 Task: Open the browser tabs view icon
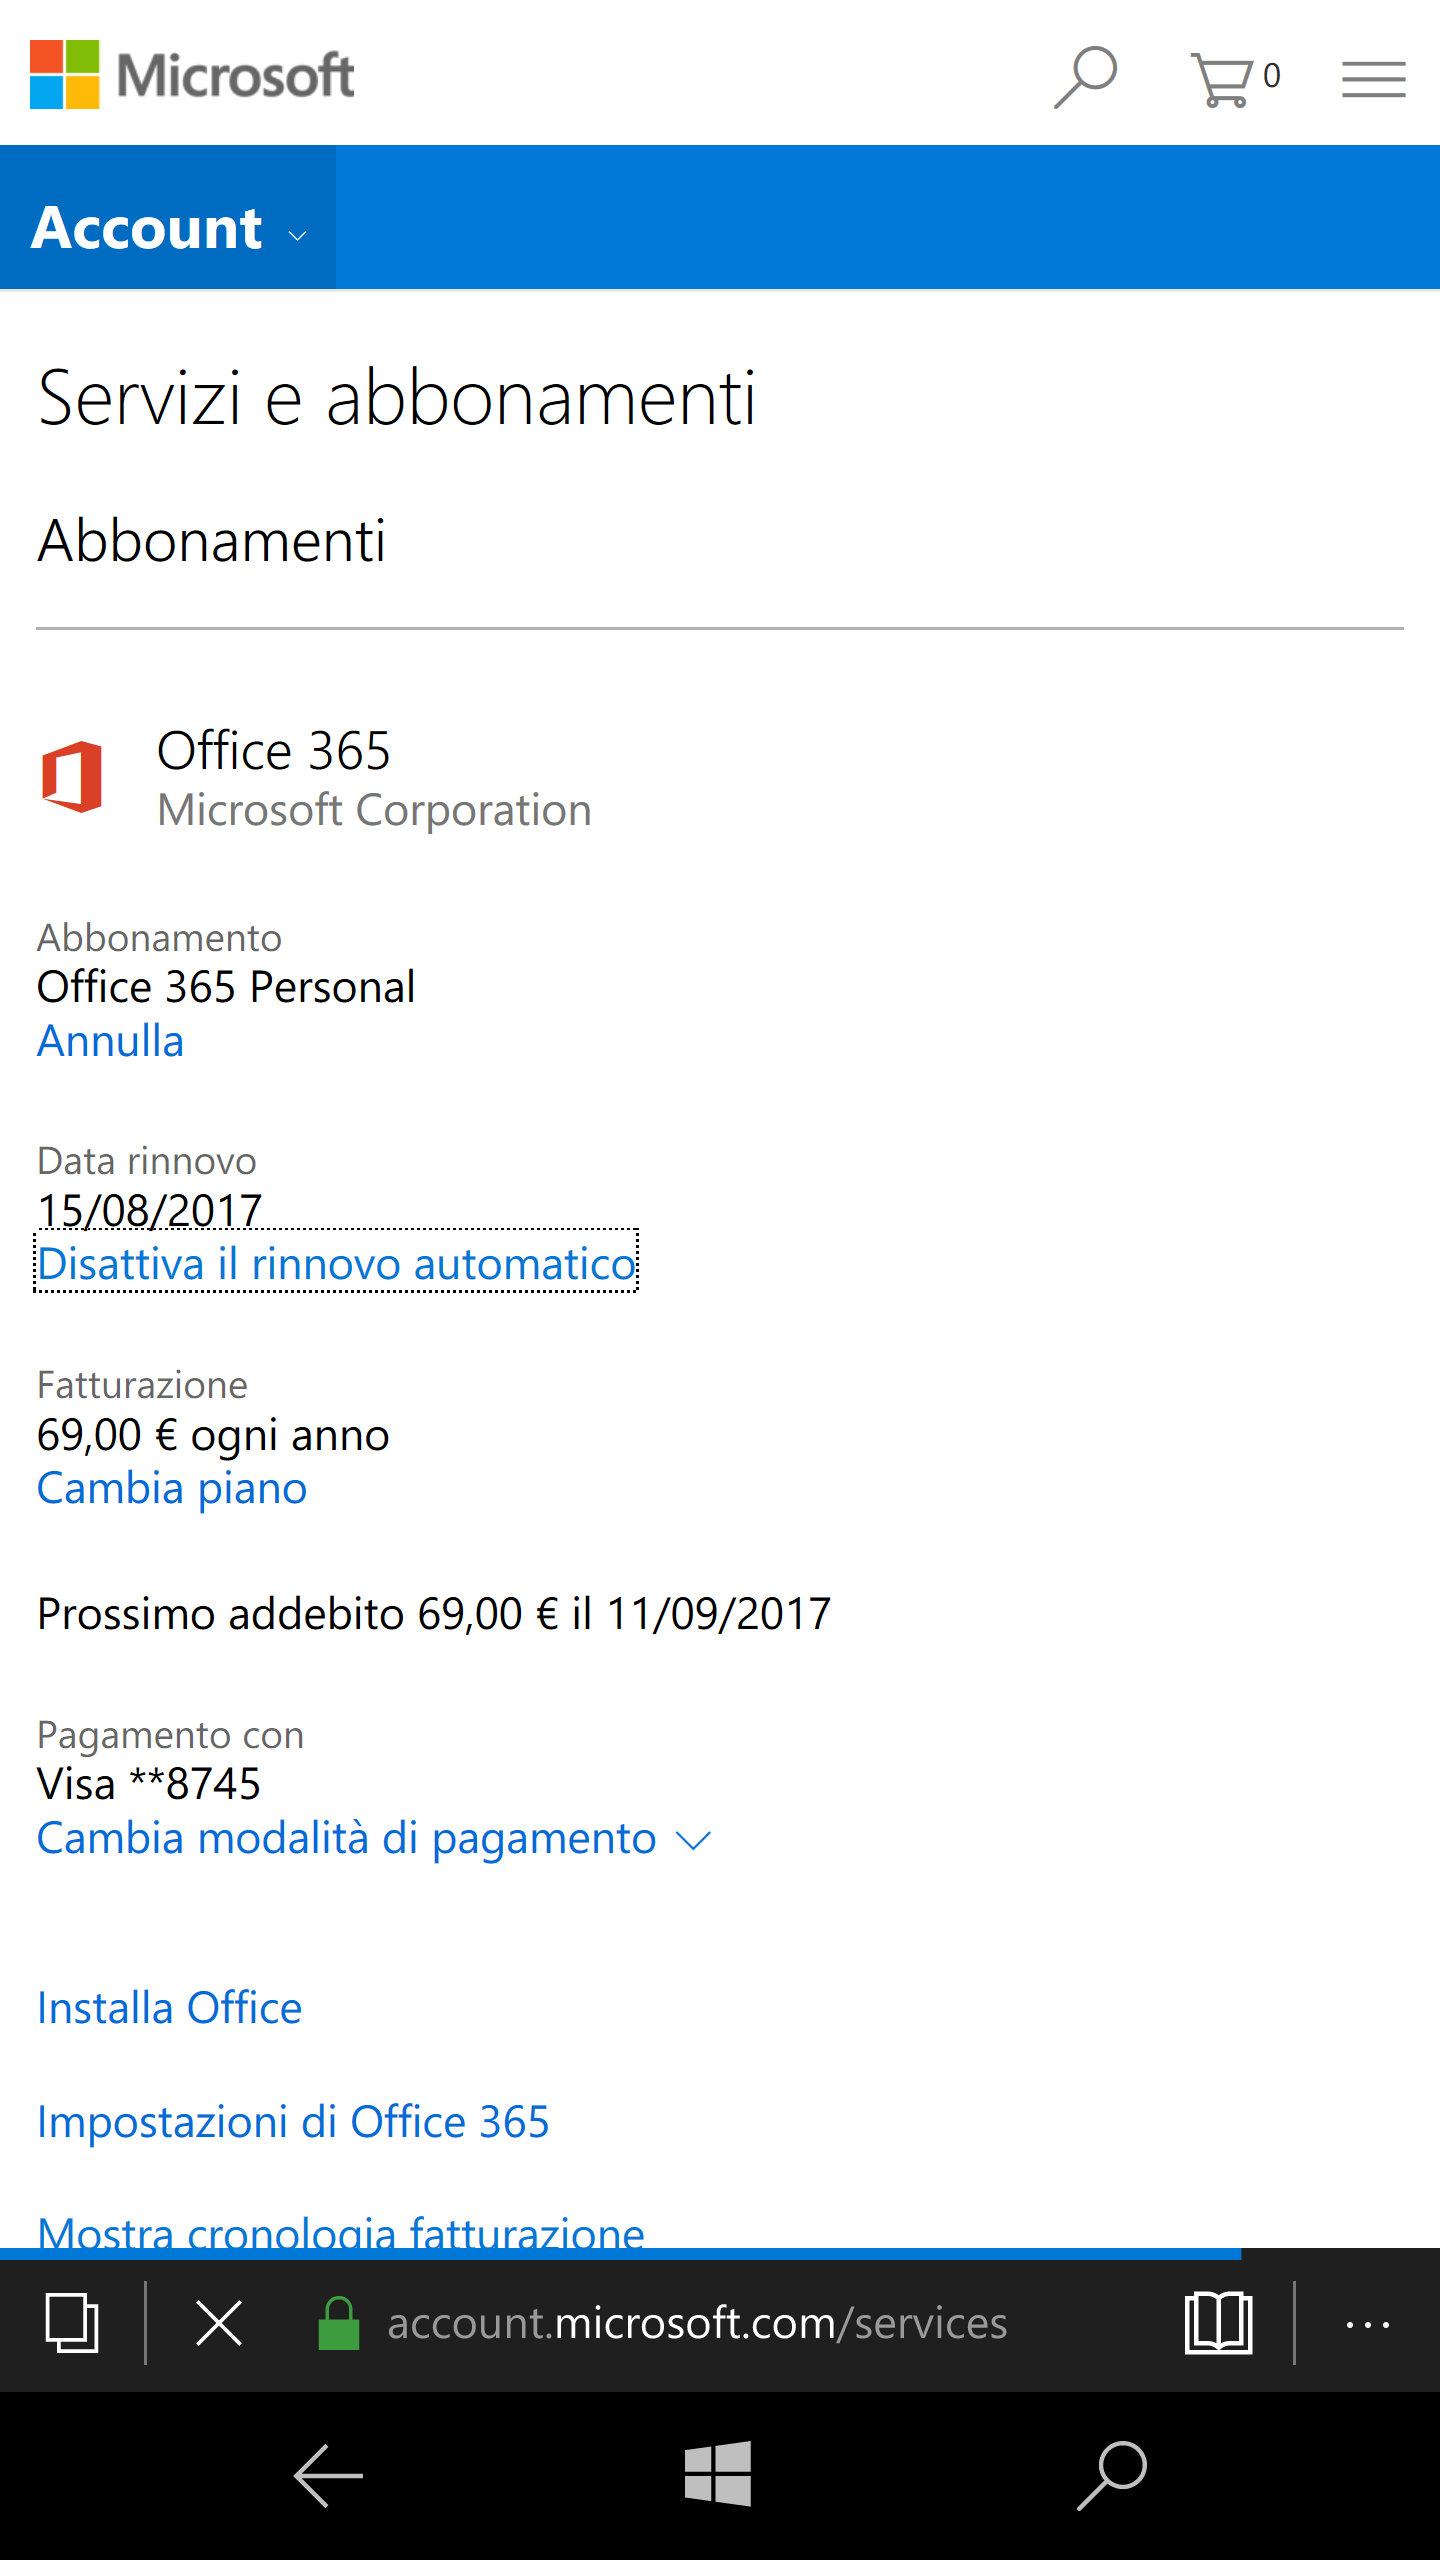[72, 2323]
